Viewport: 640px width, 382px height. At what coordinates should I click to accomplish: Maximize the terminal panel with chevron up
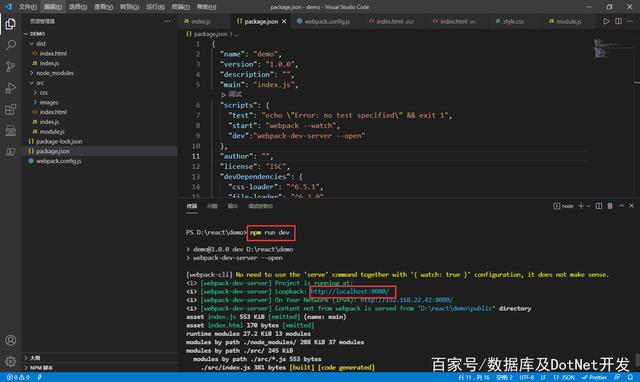[x=621, y=206]
